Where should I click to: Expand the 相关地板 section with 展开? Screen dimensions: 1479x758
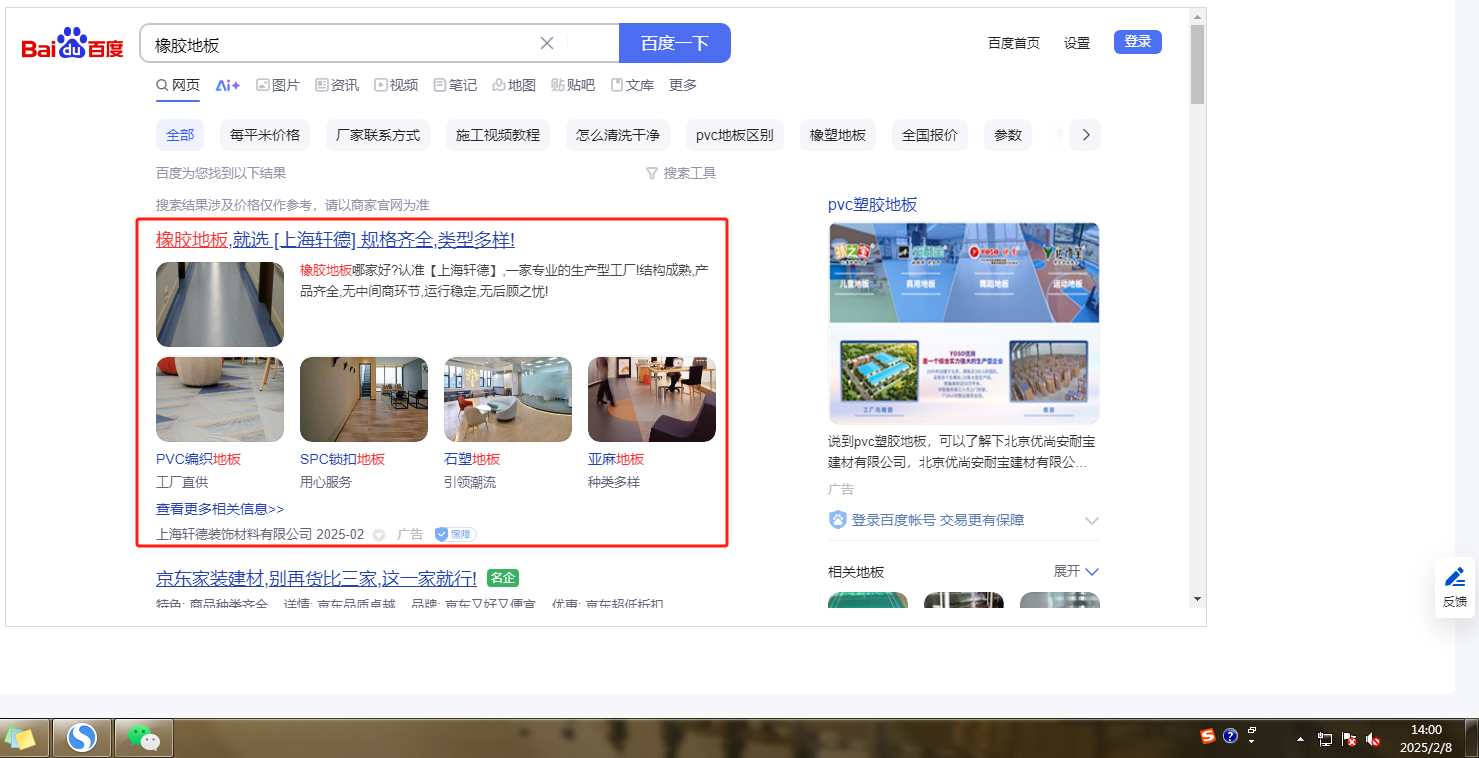[x=1076, y=571]
